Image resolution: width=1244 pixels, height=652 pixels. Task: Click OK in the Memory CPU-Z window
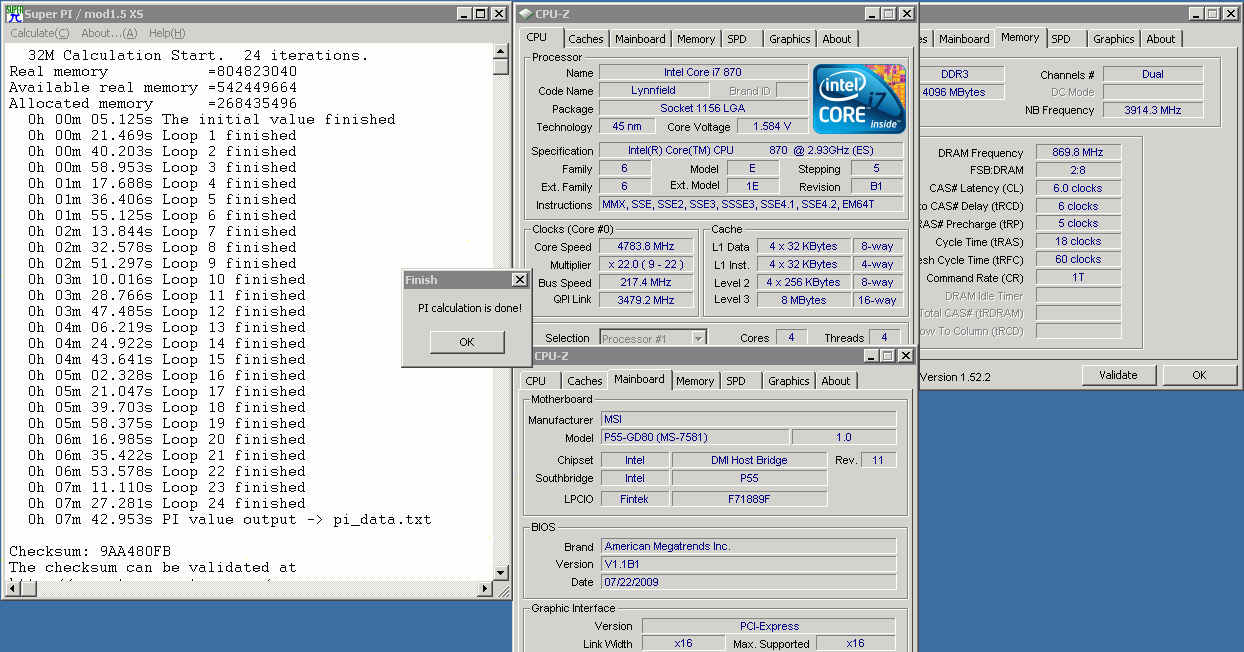point(1199,375)
